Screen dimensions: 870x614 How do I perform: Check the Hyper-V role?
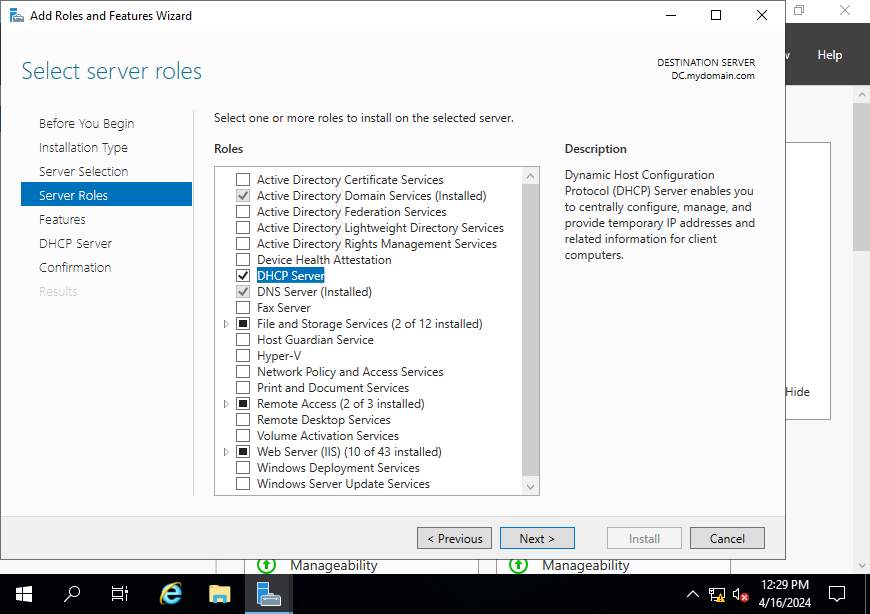243,356
